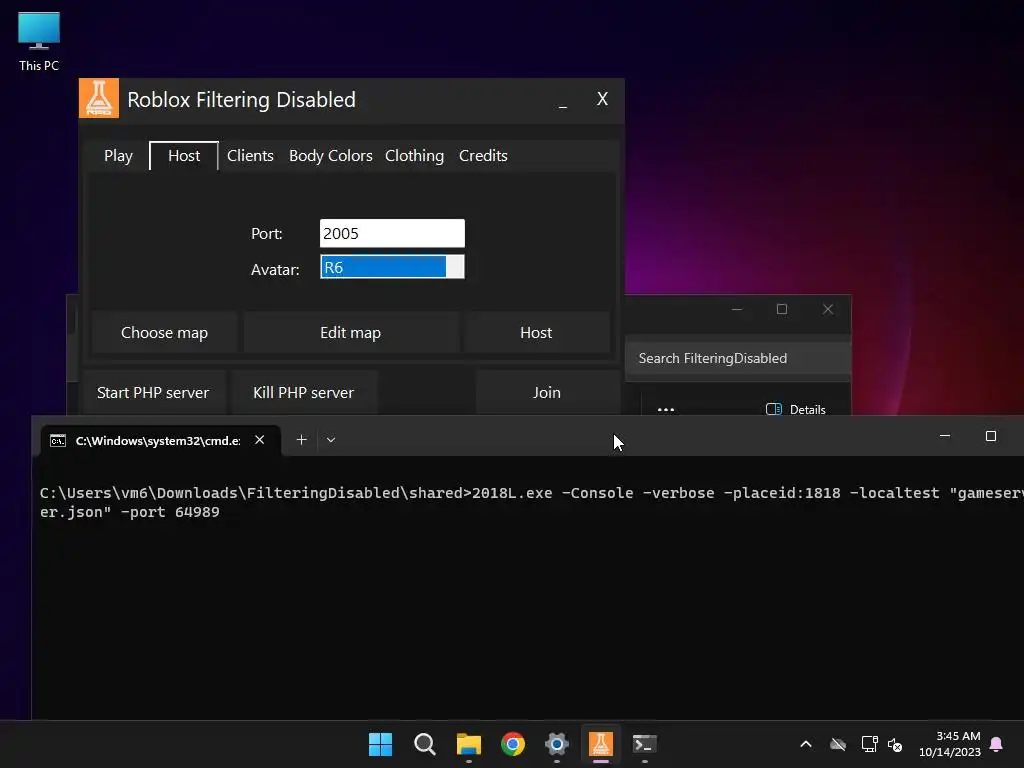Go to Body Colors tab

click(x=330, y=155)
